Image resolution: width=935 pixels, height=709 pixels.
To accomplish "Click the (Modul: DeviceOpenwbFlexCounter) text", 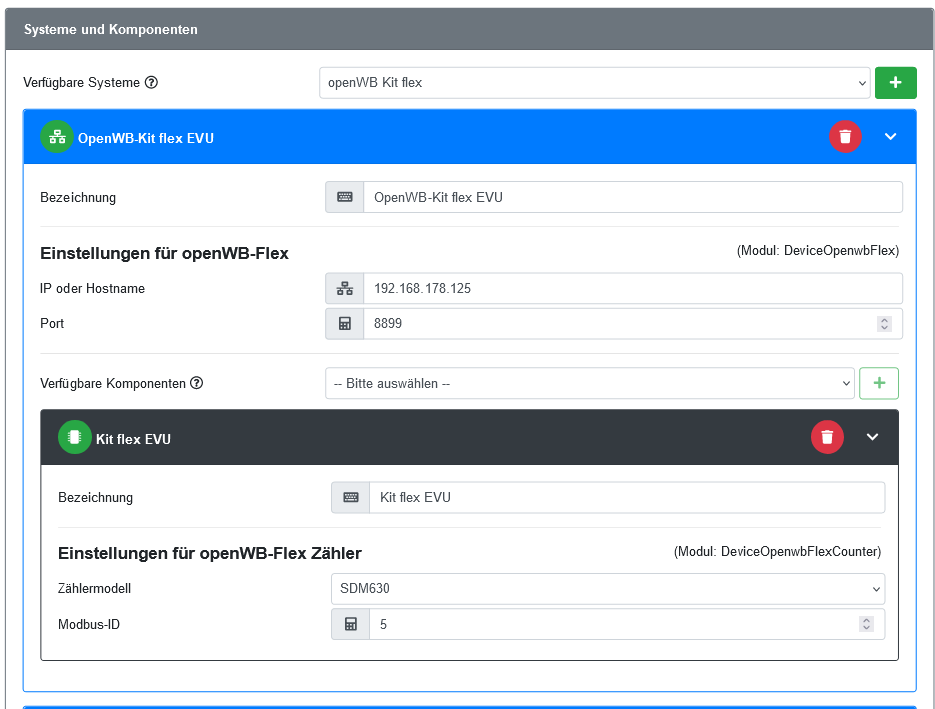I will (777, 552).
